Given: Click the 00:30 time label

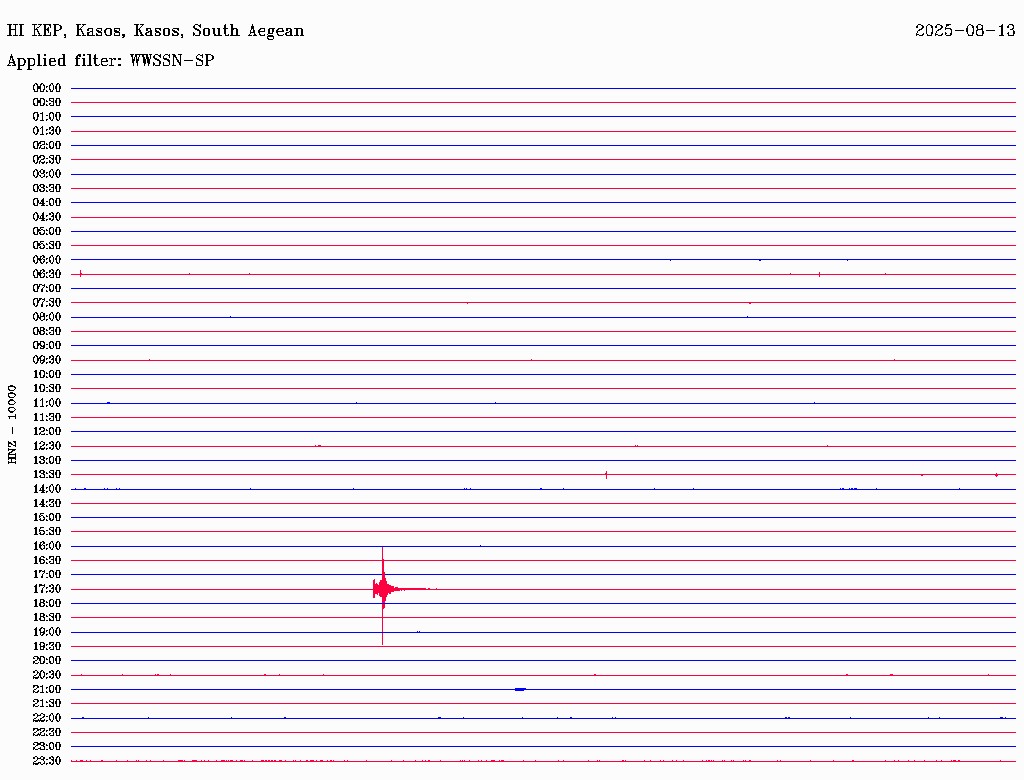Looking at the screenshot, I should pyautogui.click(x=46, y=102).
